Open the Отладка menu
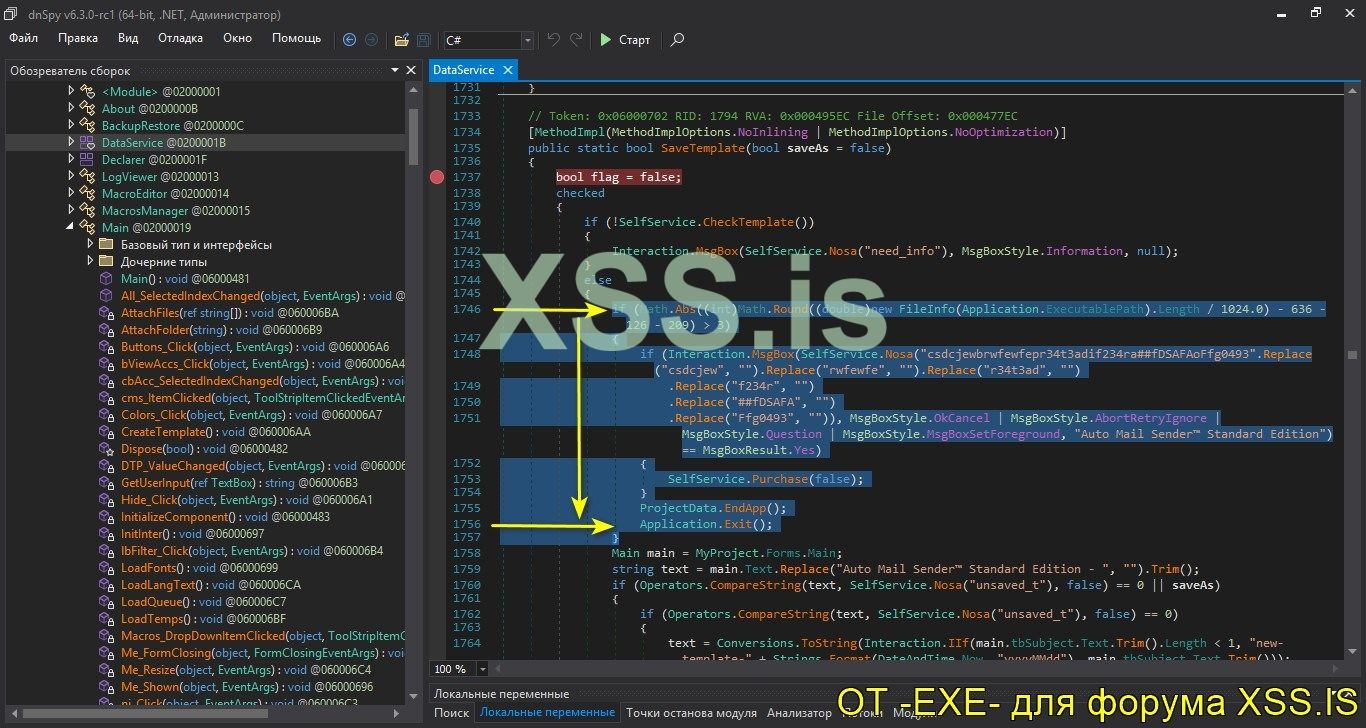 180,38
